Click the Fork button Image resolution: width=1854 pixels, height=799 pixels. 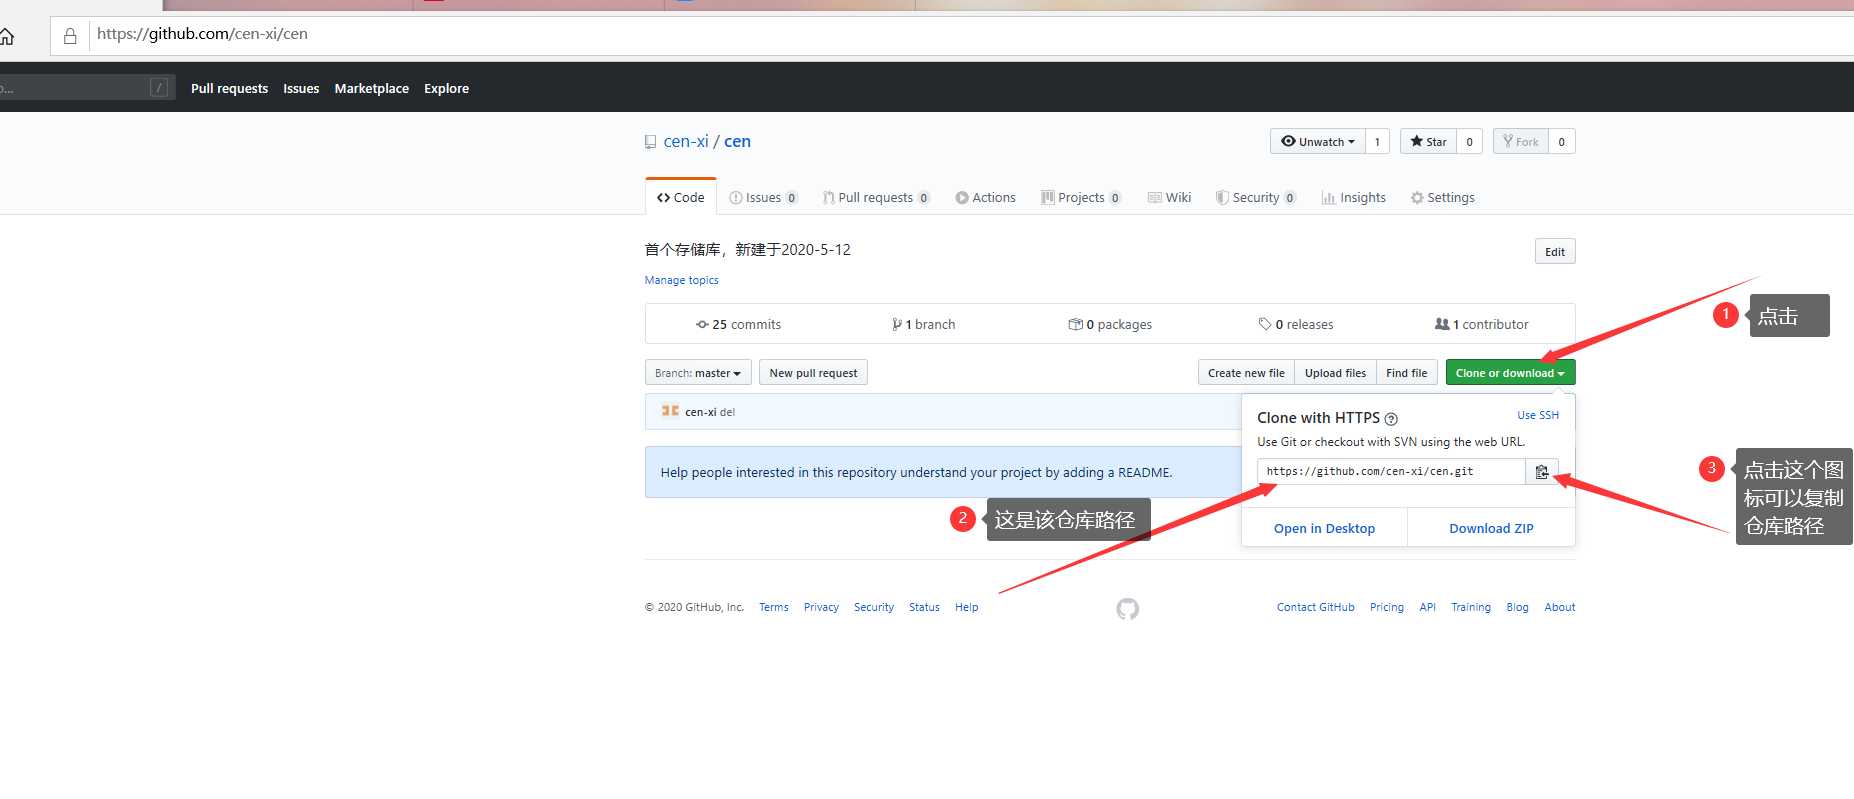pyautogui.click(x=1520, y=142)
